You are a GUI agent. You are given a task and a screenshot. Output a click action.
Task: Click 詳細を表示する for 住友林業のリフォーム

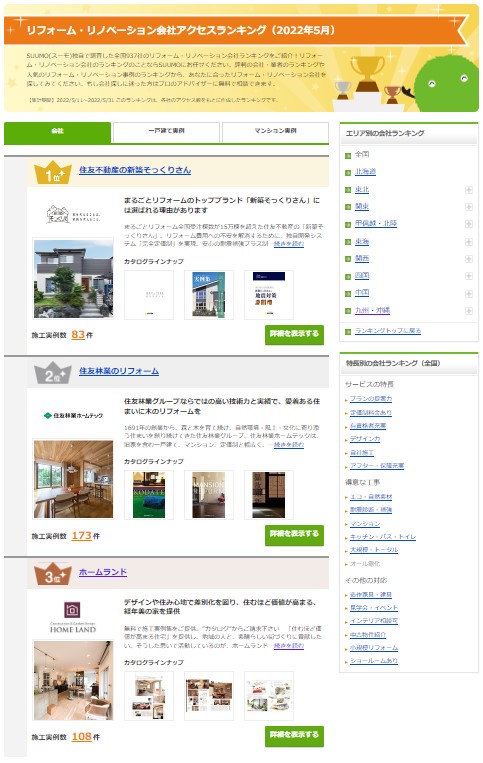(x=294, y=535)
